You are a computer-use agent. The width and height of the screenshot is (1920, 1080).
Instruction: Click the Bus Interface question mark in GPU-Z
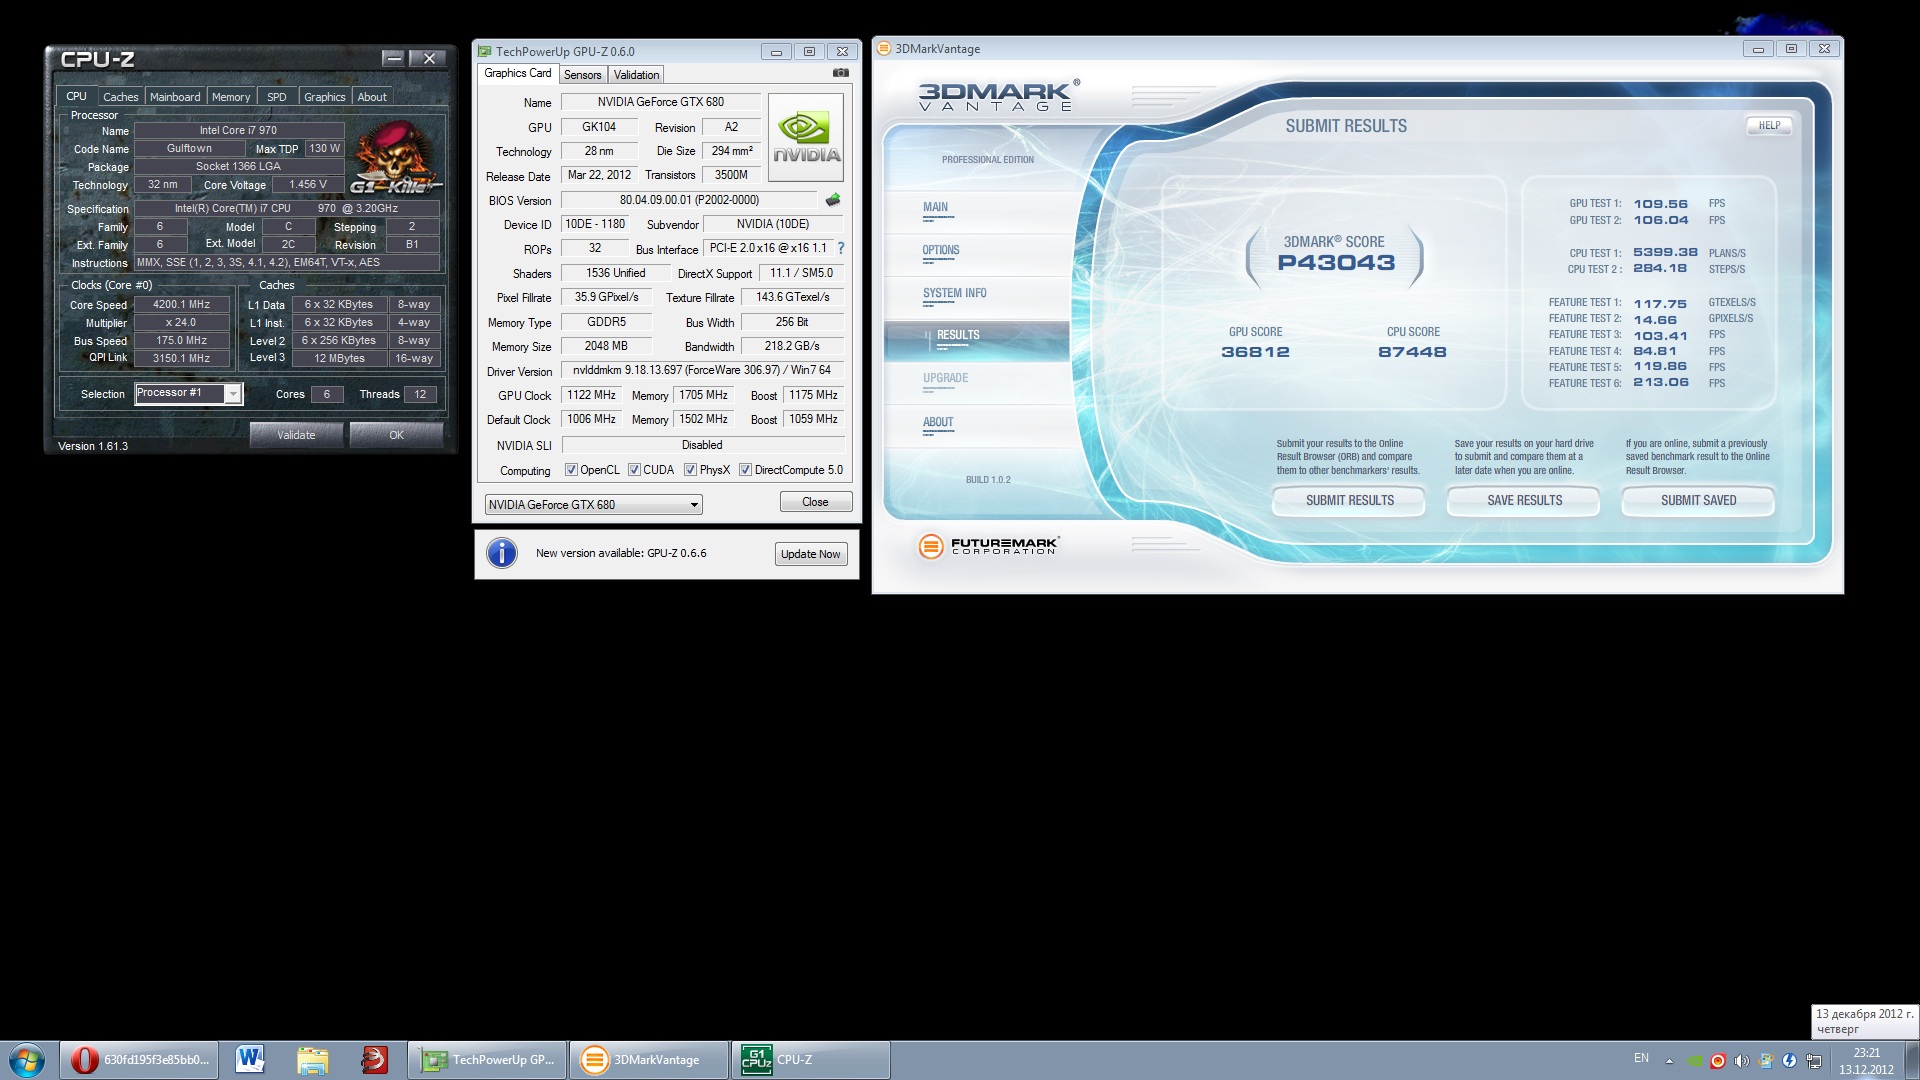841,248
